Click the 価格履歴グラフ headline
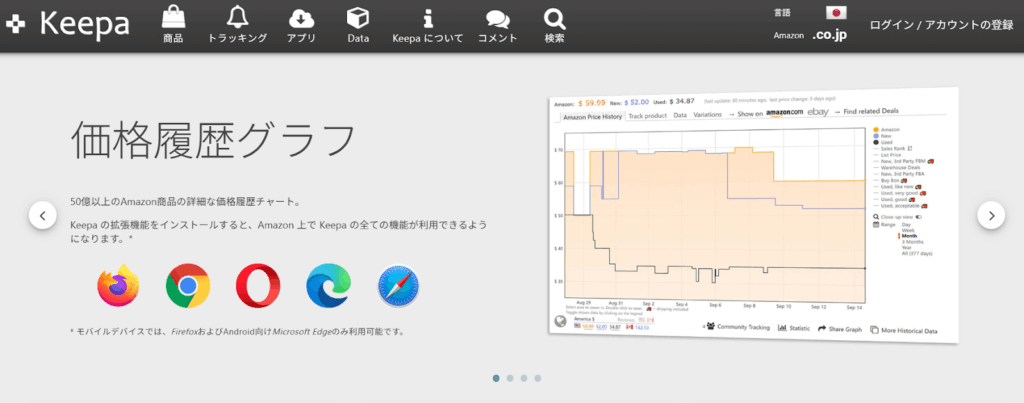Screen dimensions: 1024x403 (213, 140)
